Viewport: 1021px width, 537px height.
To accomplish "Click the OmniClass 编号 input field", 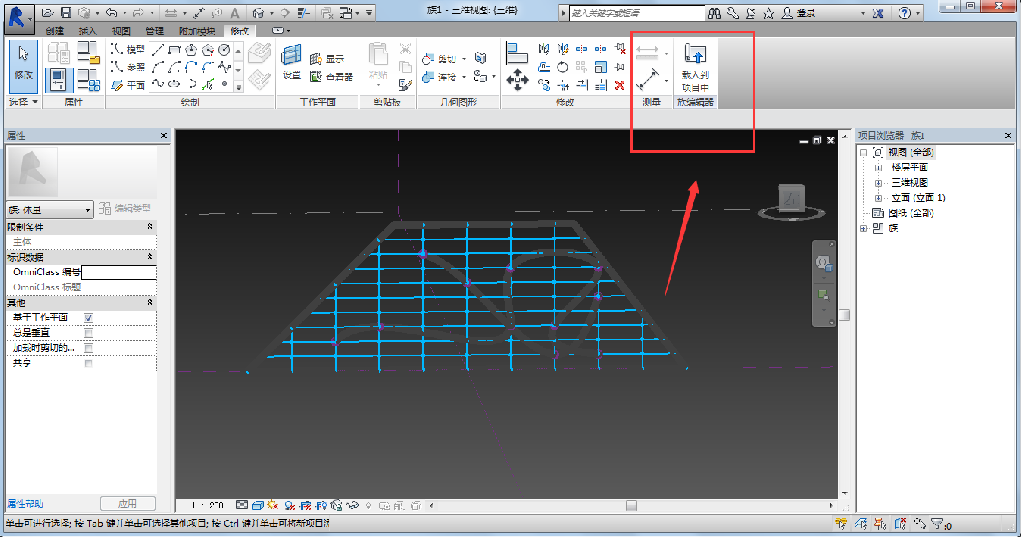I will click(x=119, y=272).
